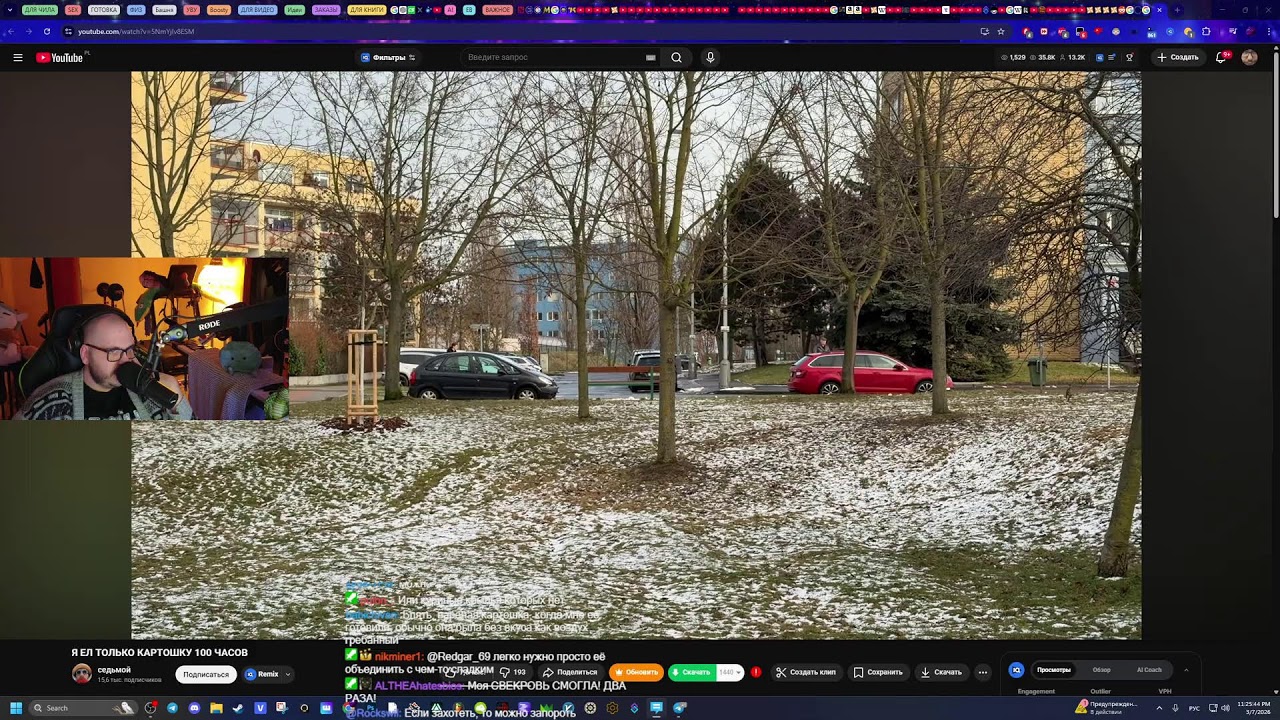Click the VPH metric label
Viewport: 1280px width, 720px height.
coord(1165,691)
